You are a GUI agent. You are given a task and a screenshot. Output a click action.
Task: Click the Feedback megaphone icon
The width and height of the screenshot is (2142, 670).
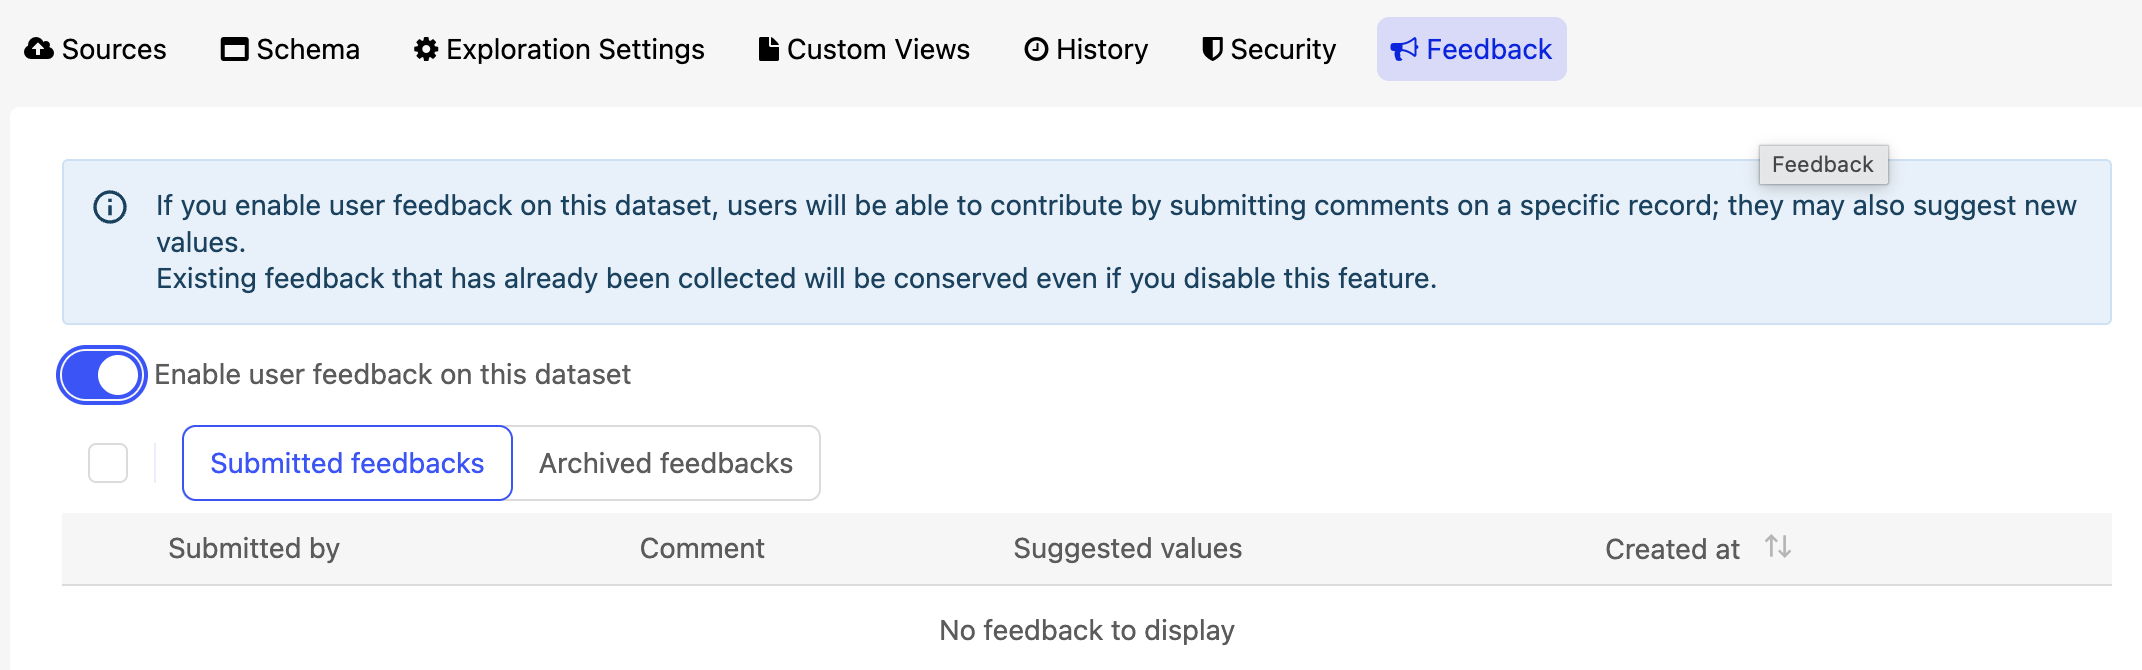point(1404,49)
